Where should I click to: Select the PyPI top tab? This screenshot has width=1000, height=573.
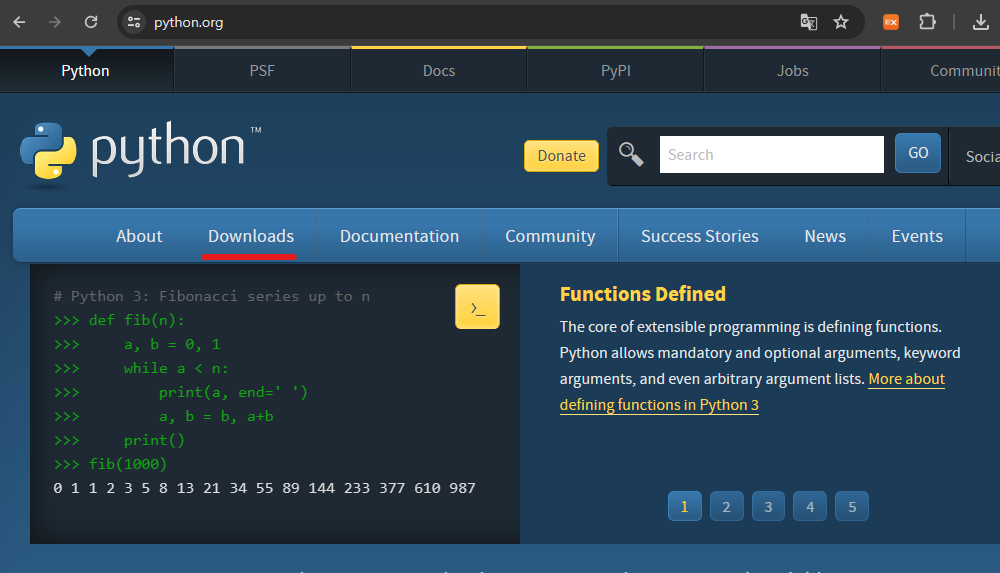[x=615, y=71]
